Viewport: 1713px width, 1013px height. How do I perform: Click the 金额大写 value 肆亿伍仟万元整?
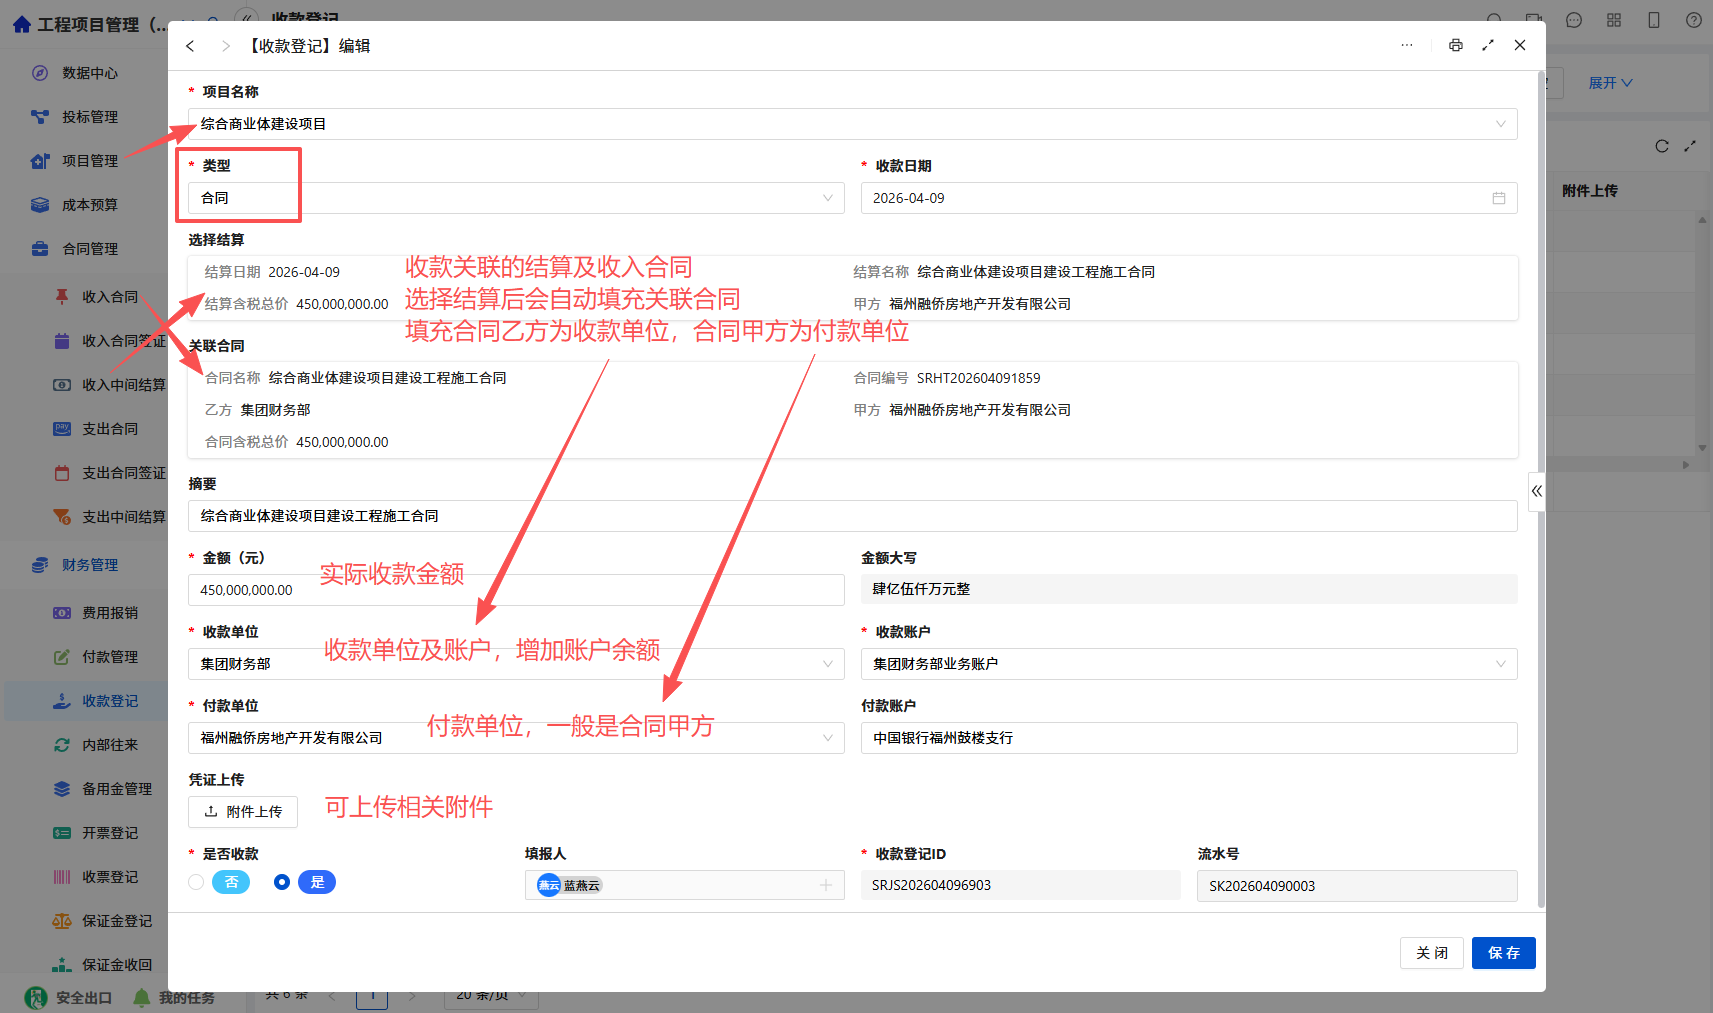click(x=921, y=589)
